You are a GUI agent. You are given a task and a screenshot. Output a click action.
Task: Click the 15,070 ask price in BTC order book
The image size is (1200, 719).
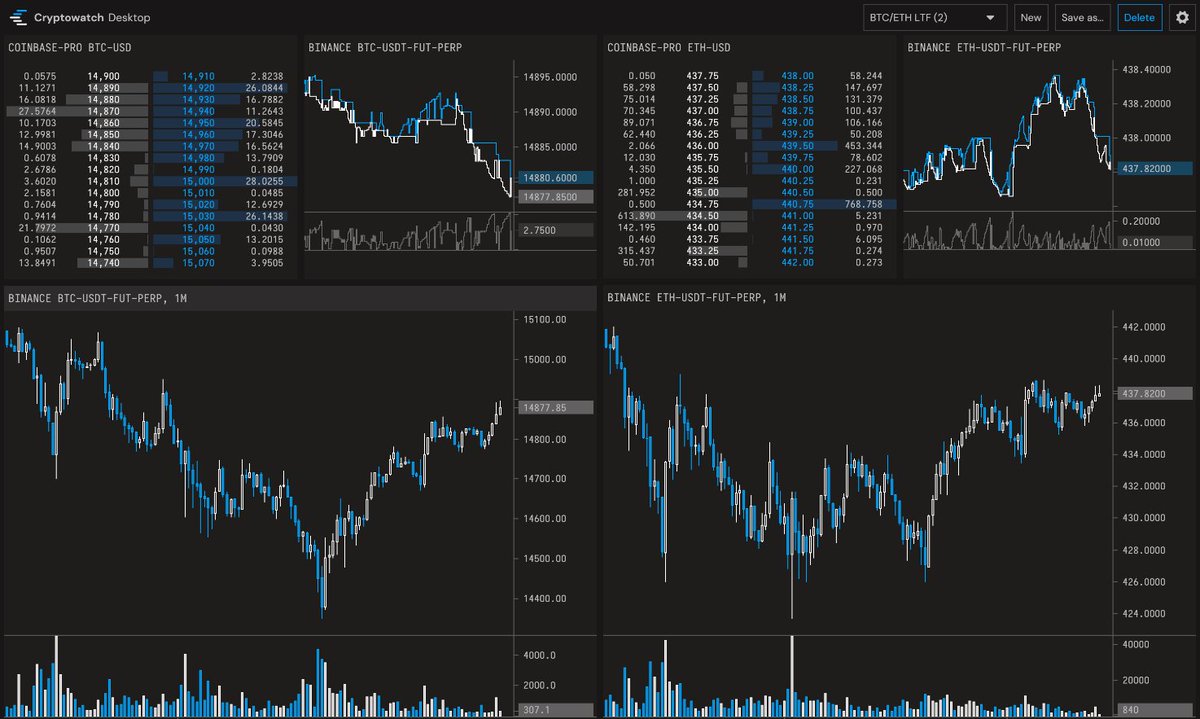pyautogui.click(x=198, y=264)
